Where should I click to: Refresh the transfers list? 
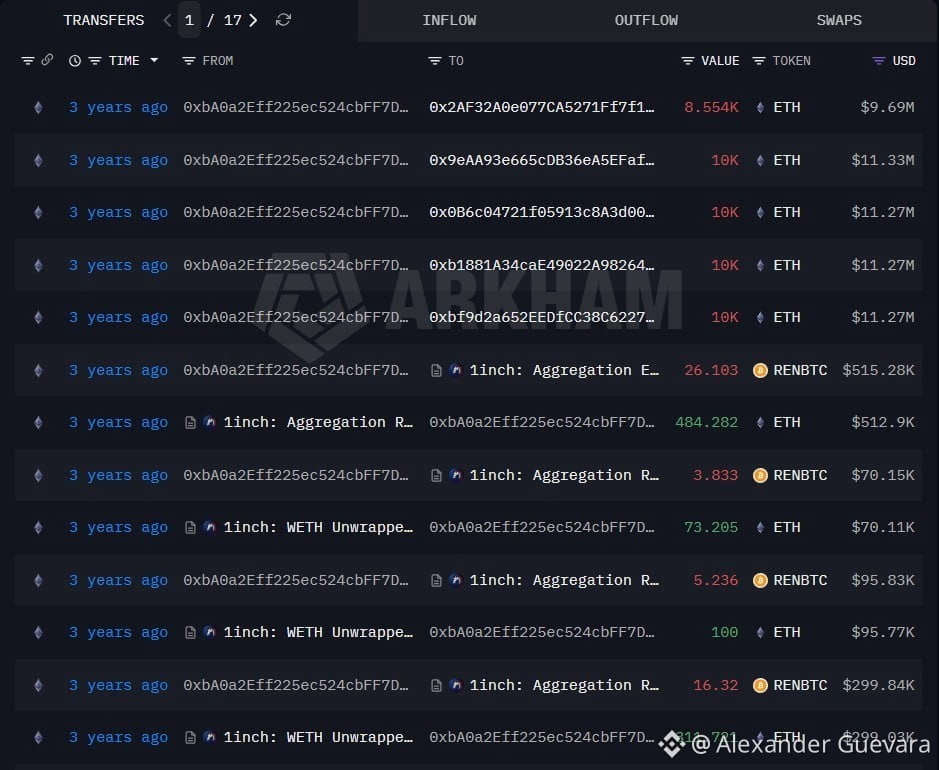283,20
